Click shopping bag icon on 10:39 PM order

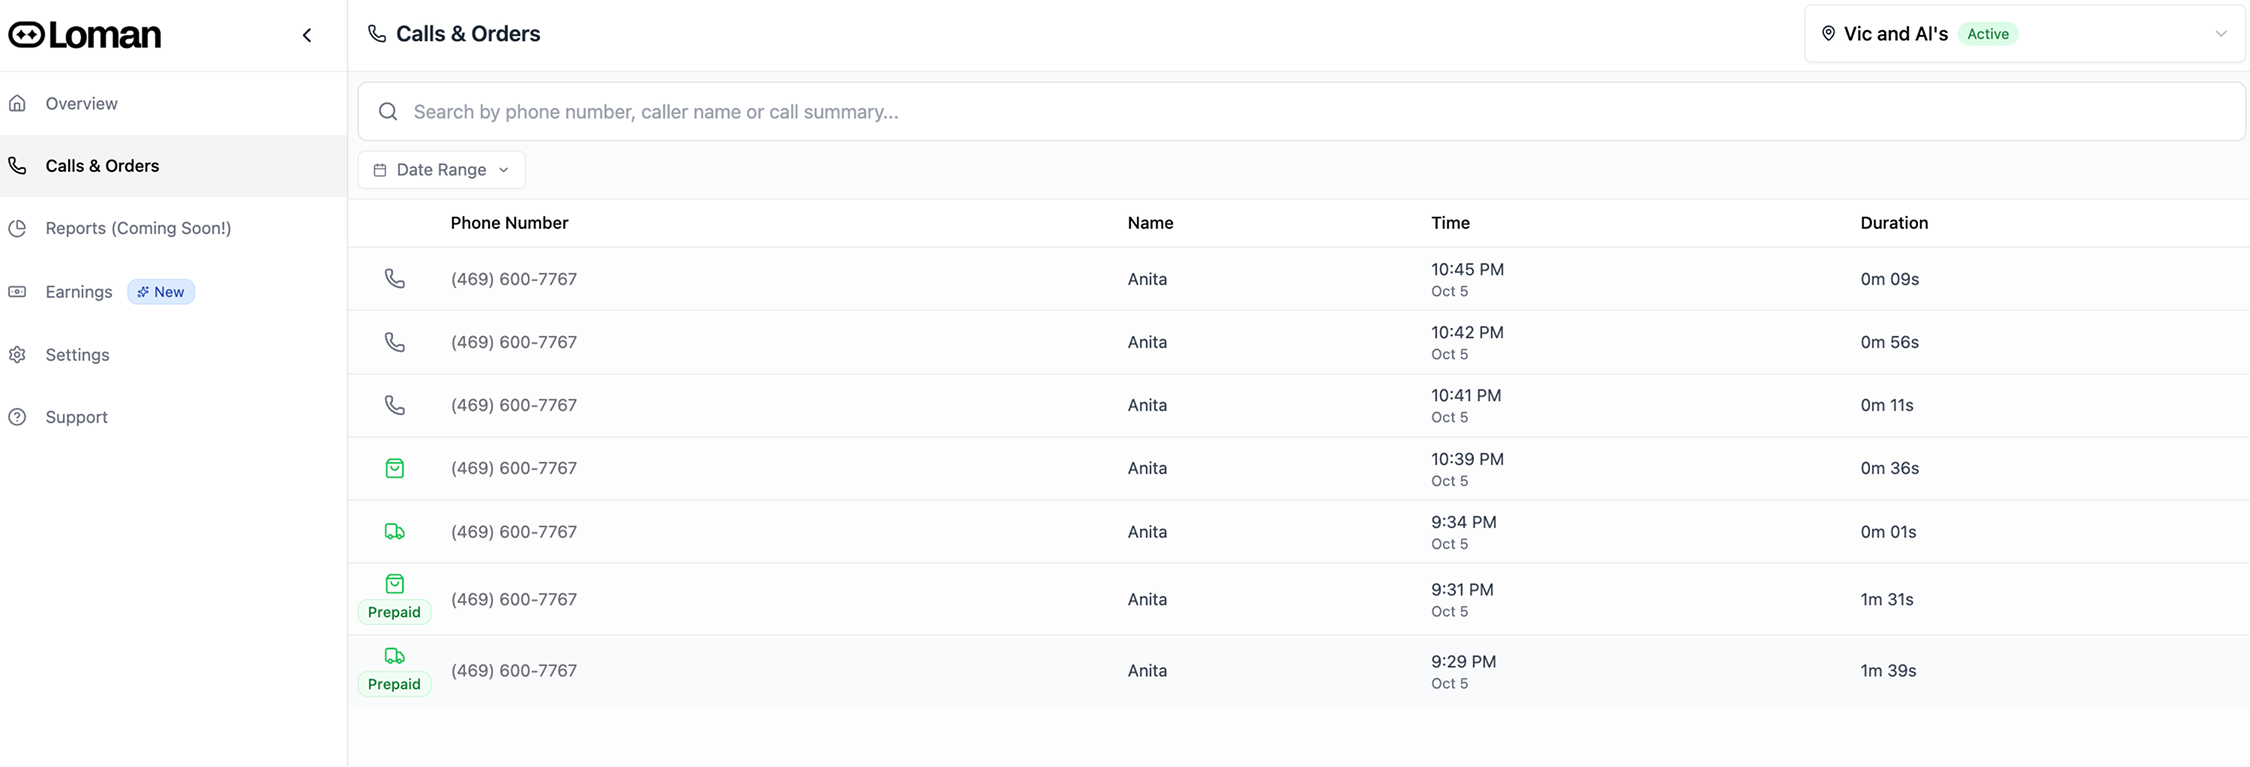(x=395, y=468)
